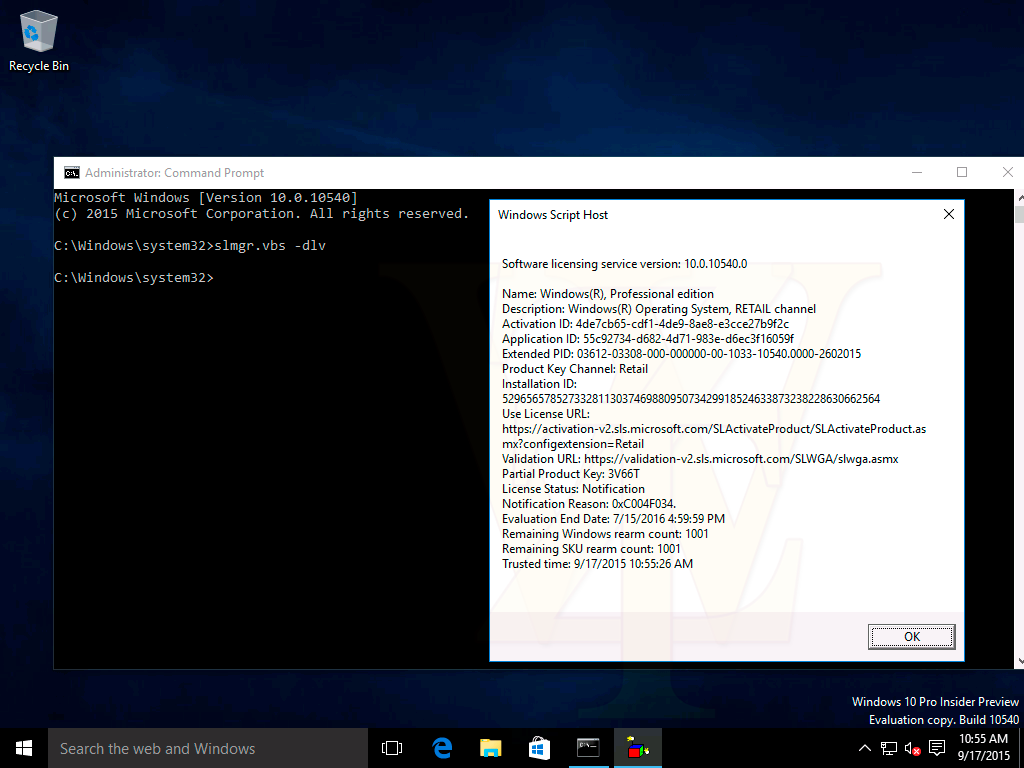Open the network status tray icon
The image size is (1024, 768).
(x=888, y=748)
